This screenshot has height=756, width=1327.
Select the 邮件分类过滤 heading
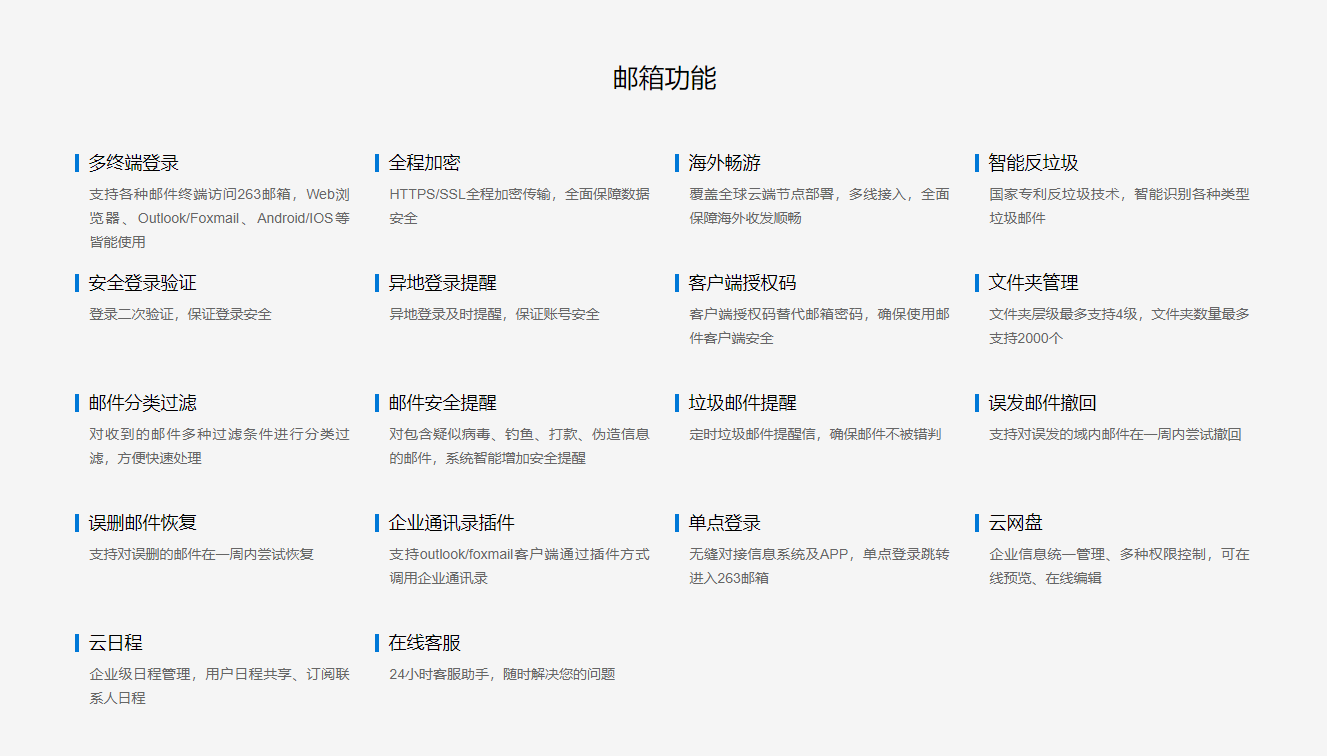coord(142,403)
